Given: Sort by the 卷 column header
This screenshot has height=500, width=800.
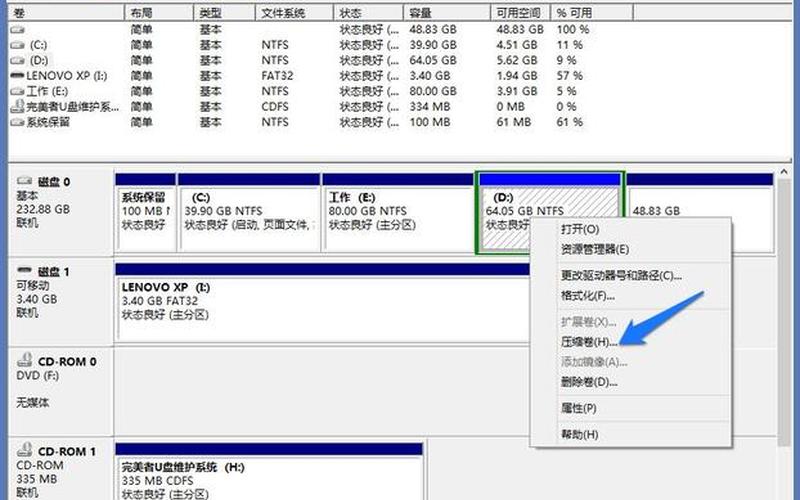Looking at the screenshot, I should pos(66,13).
